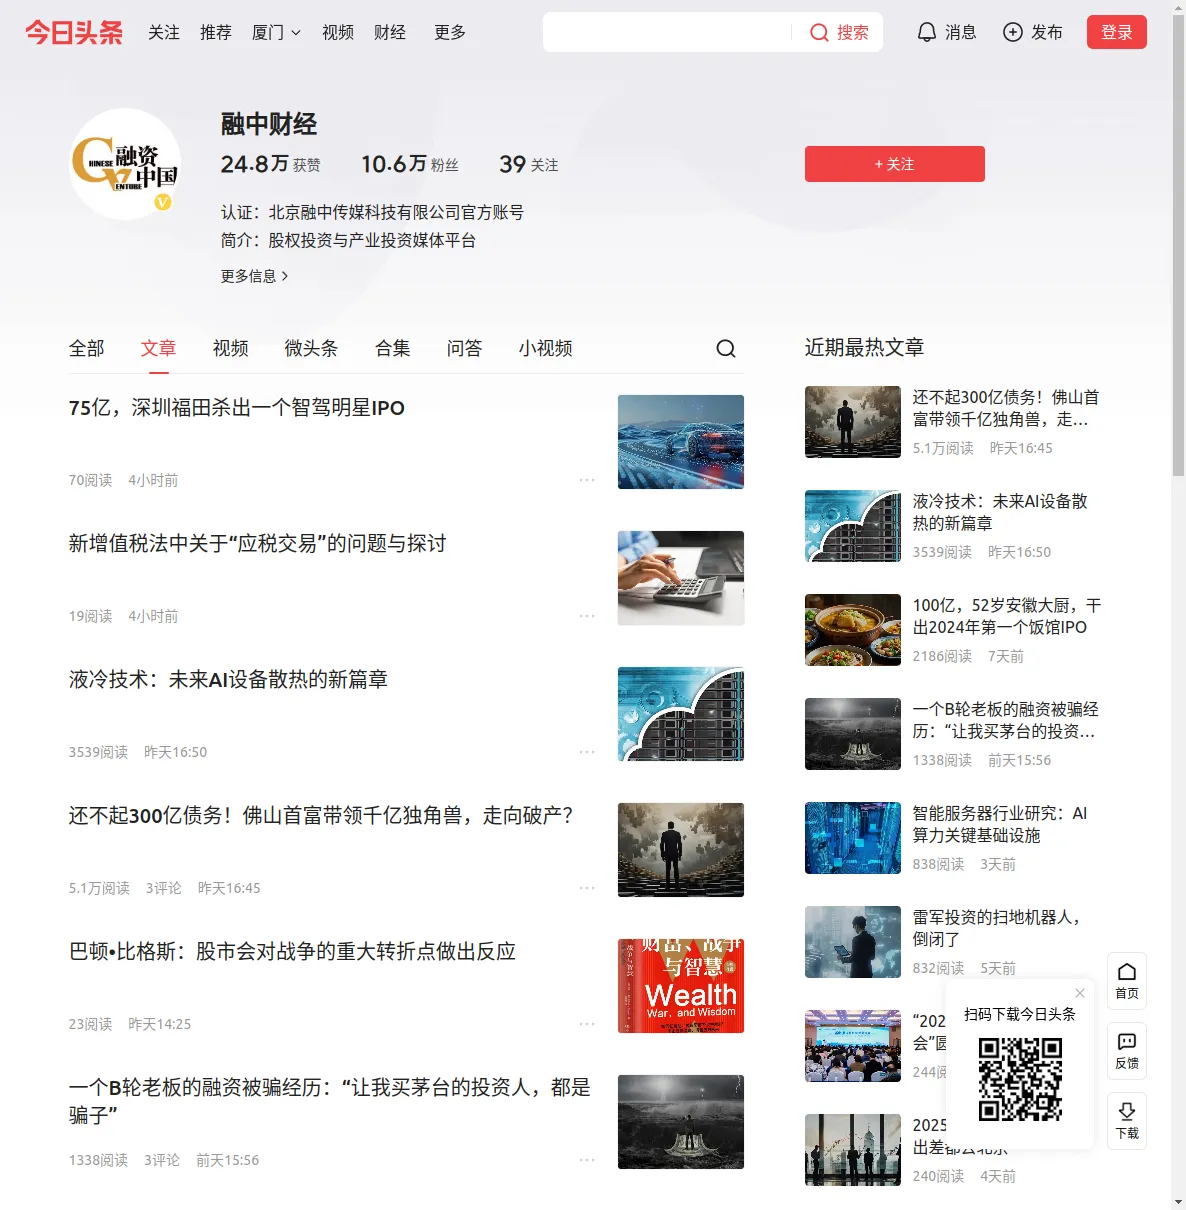Open the 问答 tab

(465, 348)
